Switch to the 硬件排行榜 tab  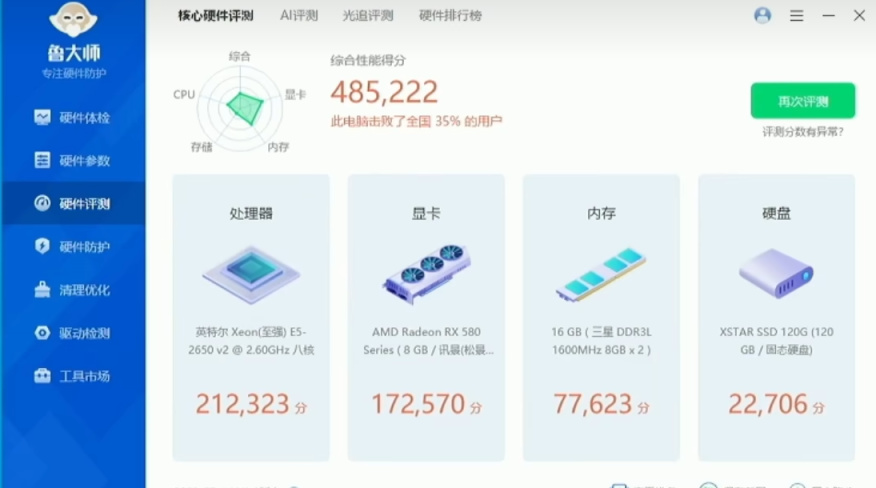click(x=450, y=16)
